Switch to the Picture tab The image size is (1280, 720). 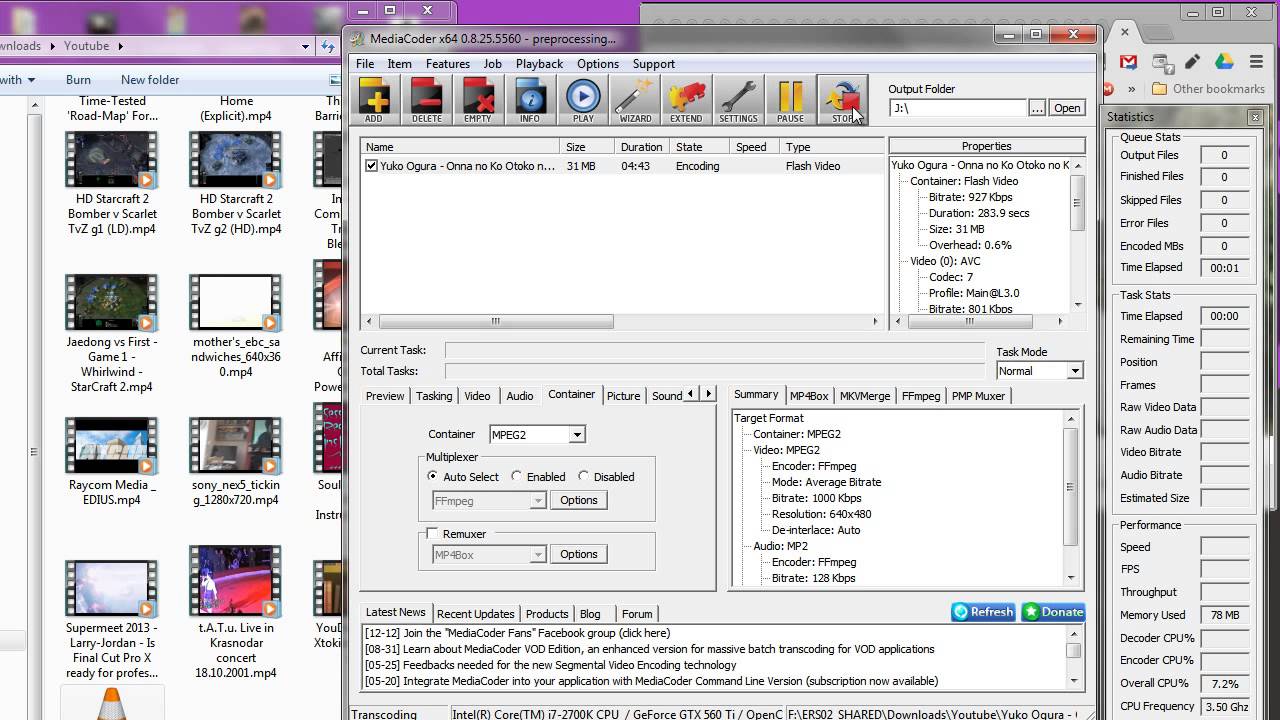pyautogui.click(x=623, y=396)
